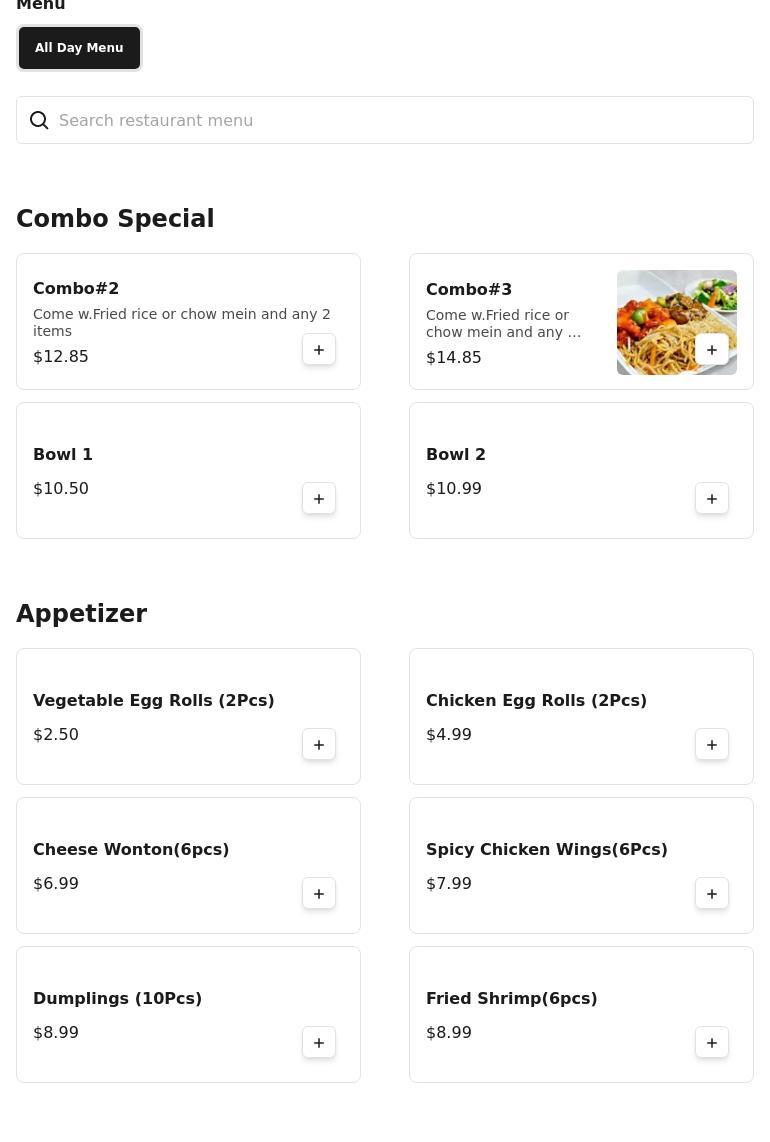Add Dumplings (10Pcs) with plus icon
This screenshot has width=770, height=1142.
[x=318, y=1043]
